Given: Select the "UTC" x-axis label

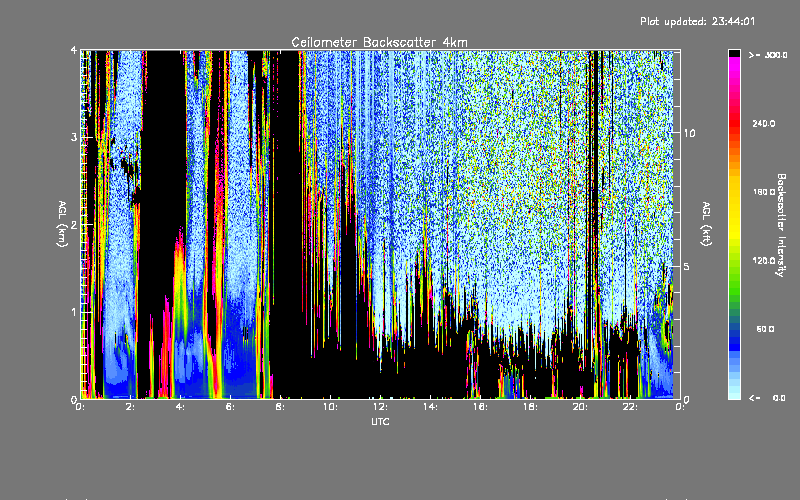Looking at the screenshot, I should tap(380, 421).
